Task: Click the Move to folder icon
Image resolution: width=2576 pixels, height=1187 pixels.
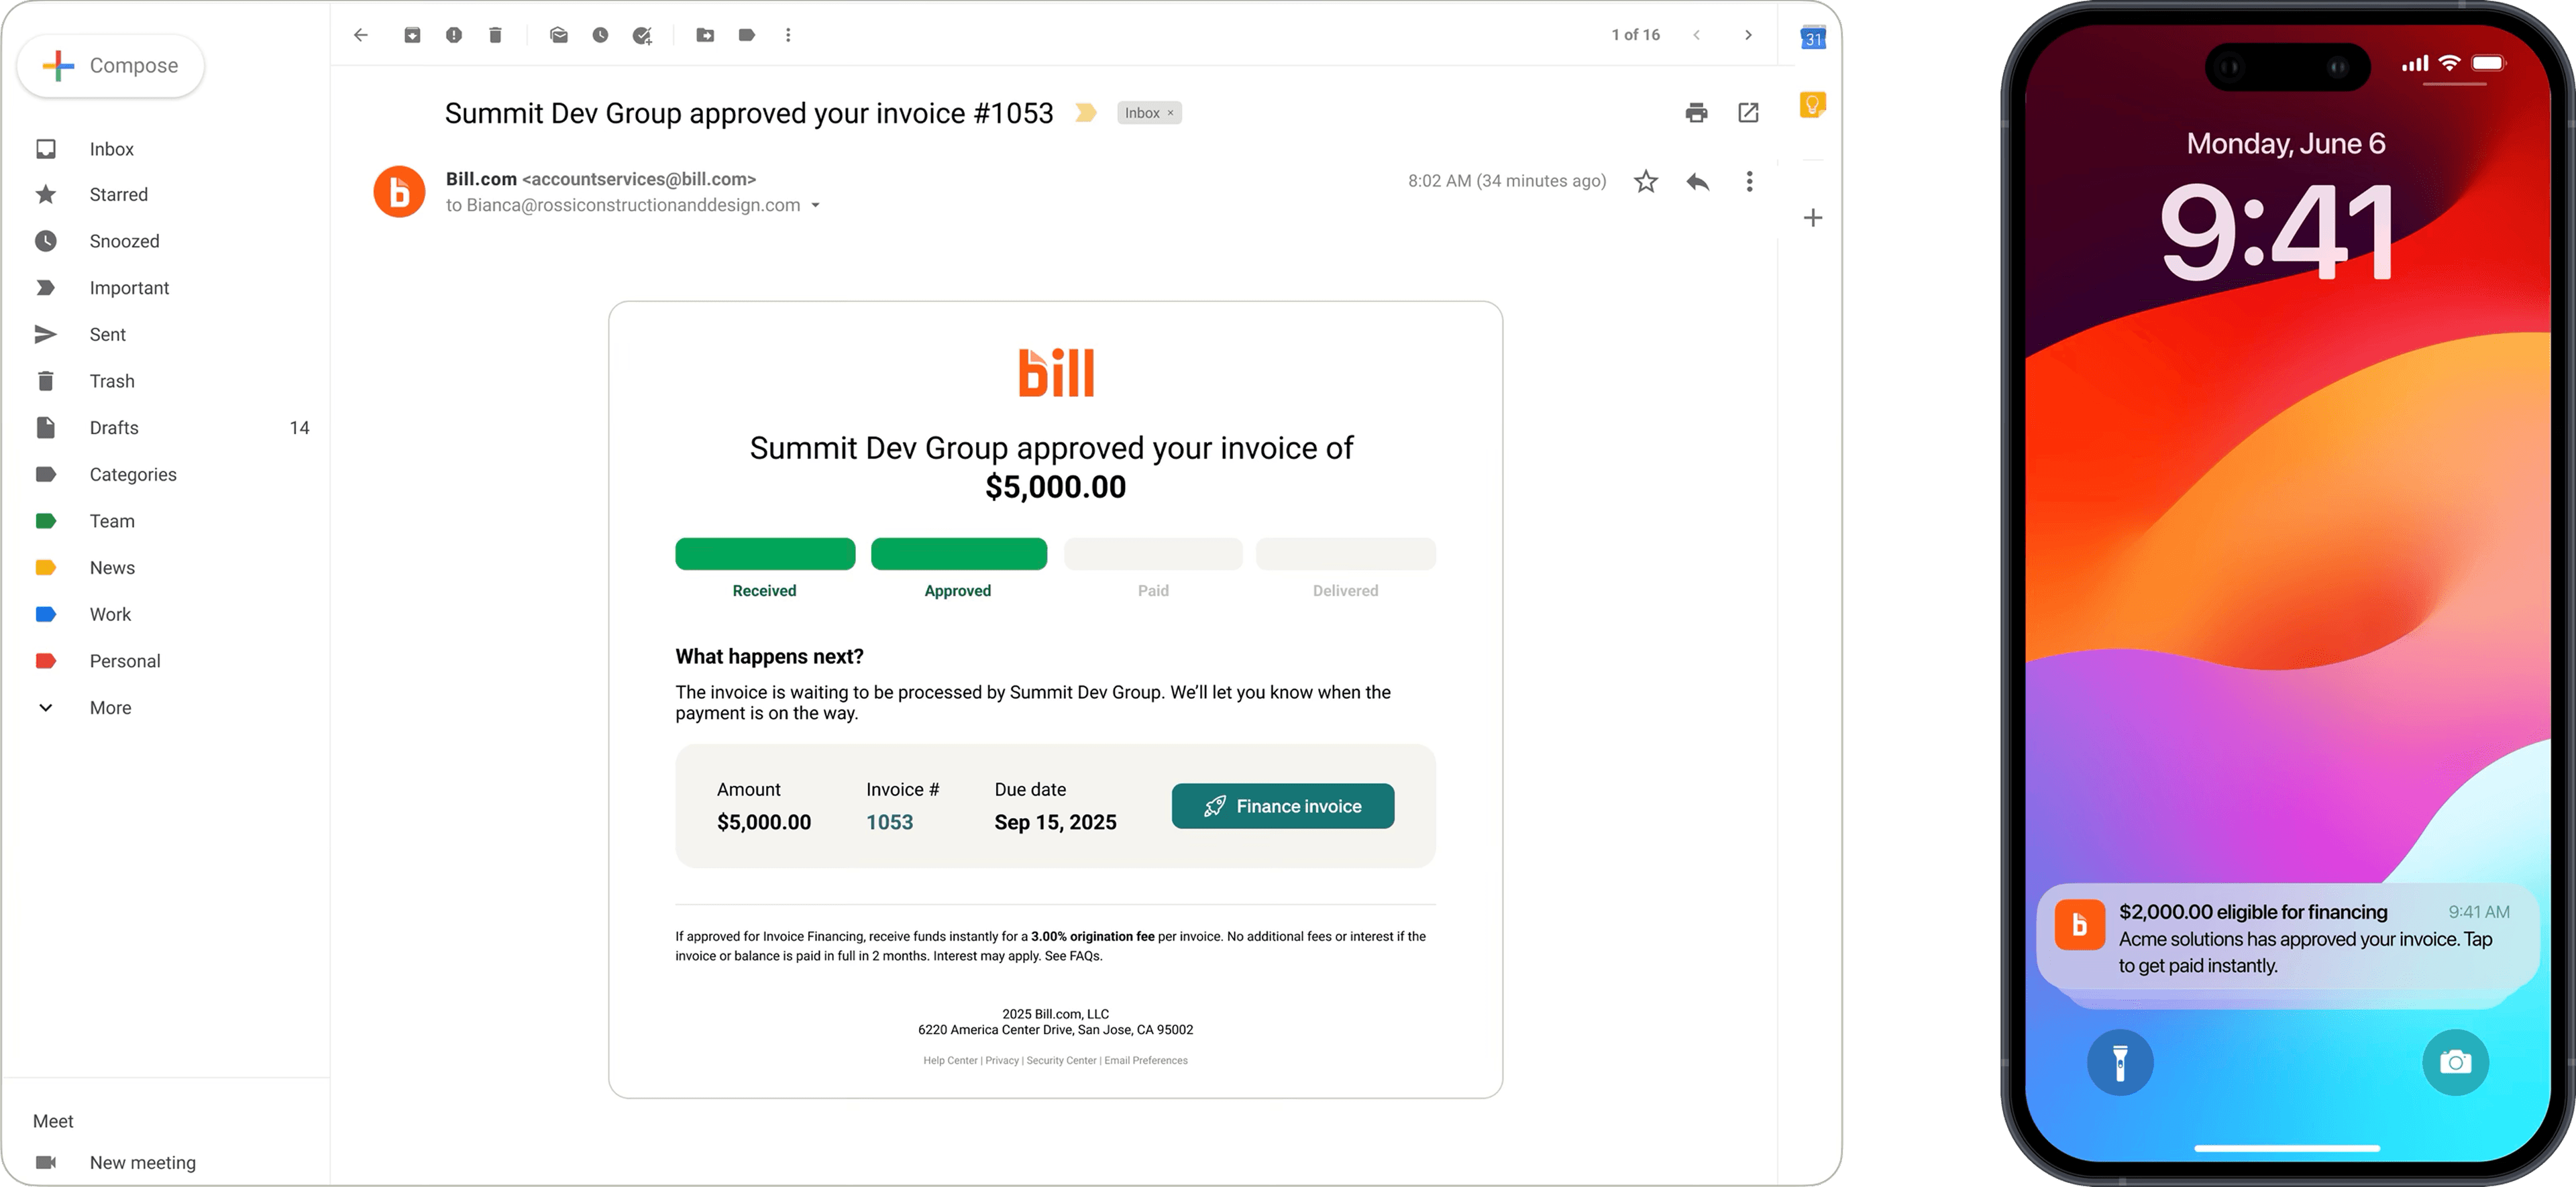Action: 705,35
